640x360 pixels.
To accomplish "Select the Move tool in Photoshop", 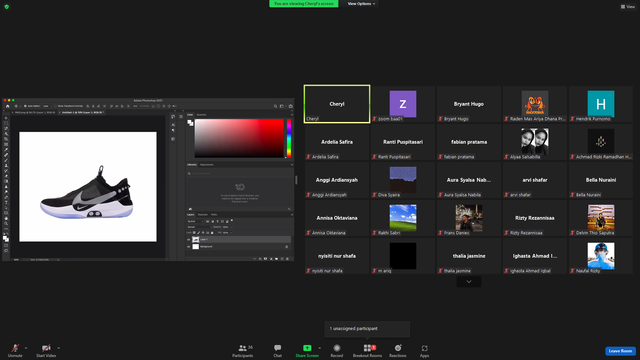I will coord(6,118).
